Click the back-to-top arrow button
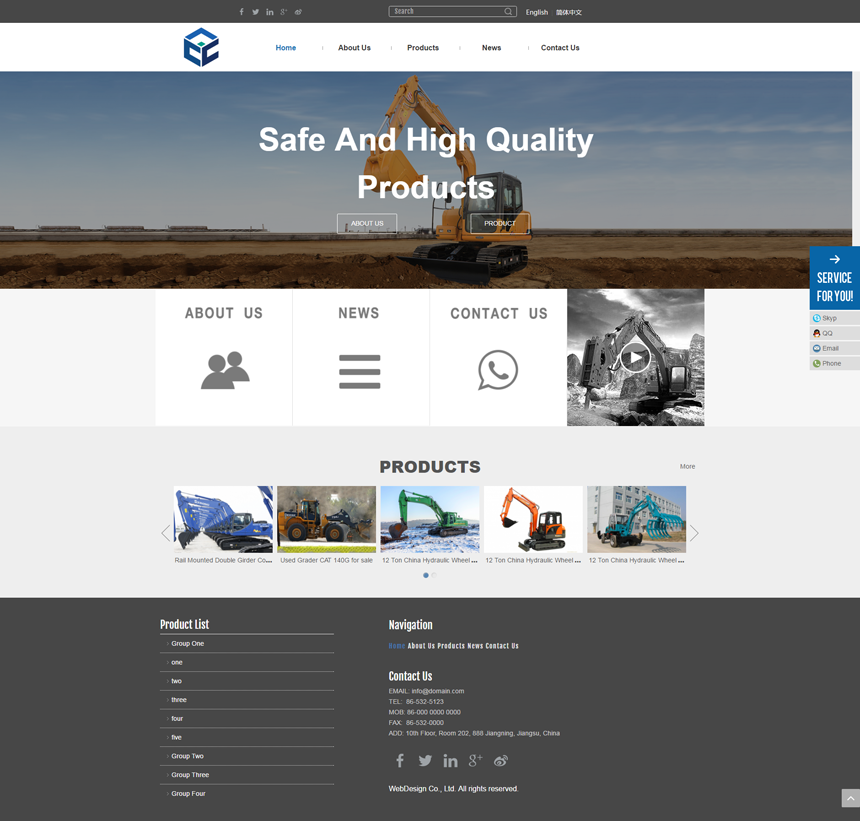Viewport: 860px width, 821px height. click(850, 798)
